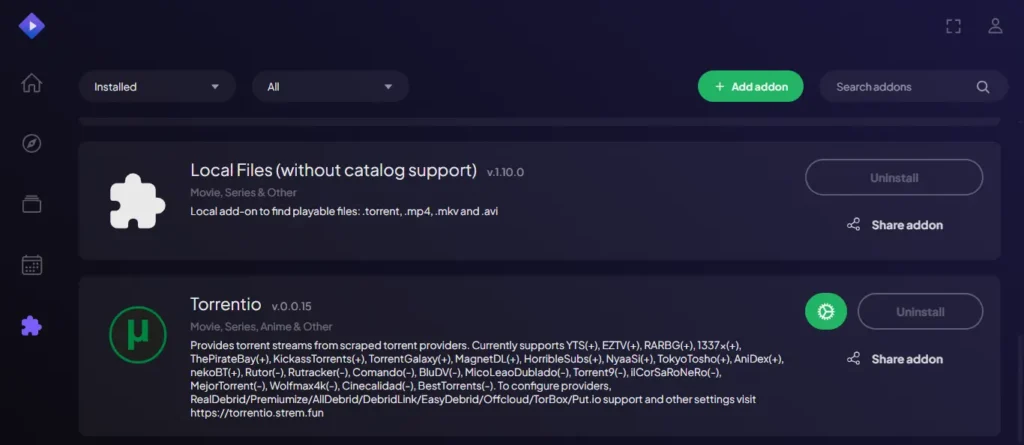Share the Local Files addon
1024x445 pixels.
894,225
